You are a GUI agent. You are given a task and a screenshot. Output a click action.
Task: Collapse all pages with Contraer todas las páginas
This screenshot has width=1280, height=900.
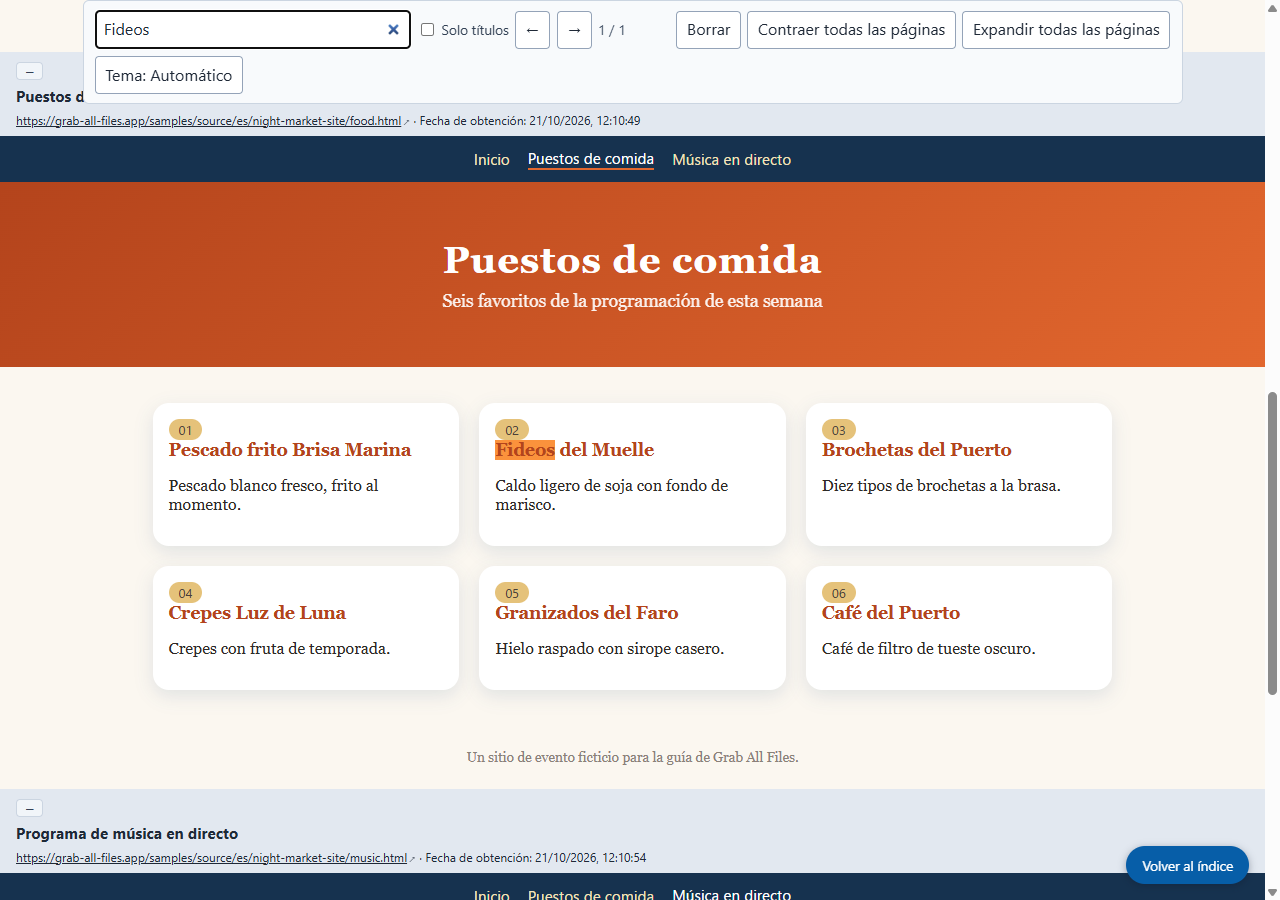(851, 30)
